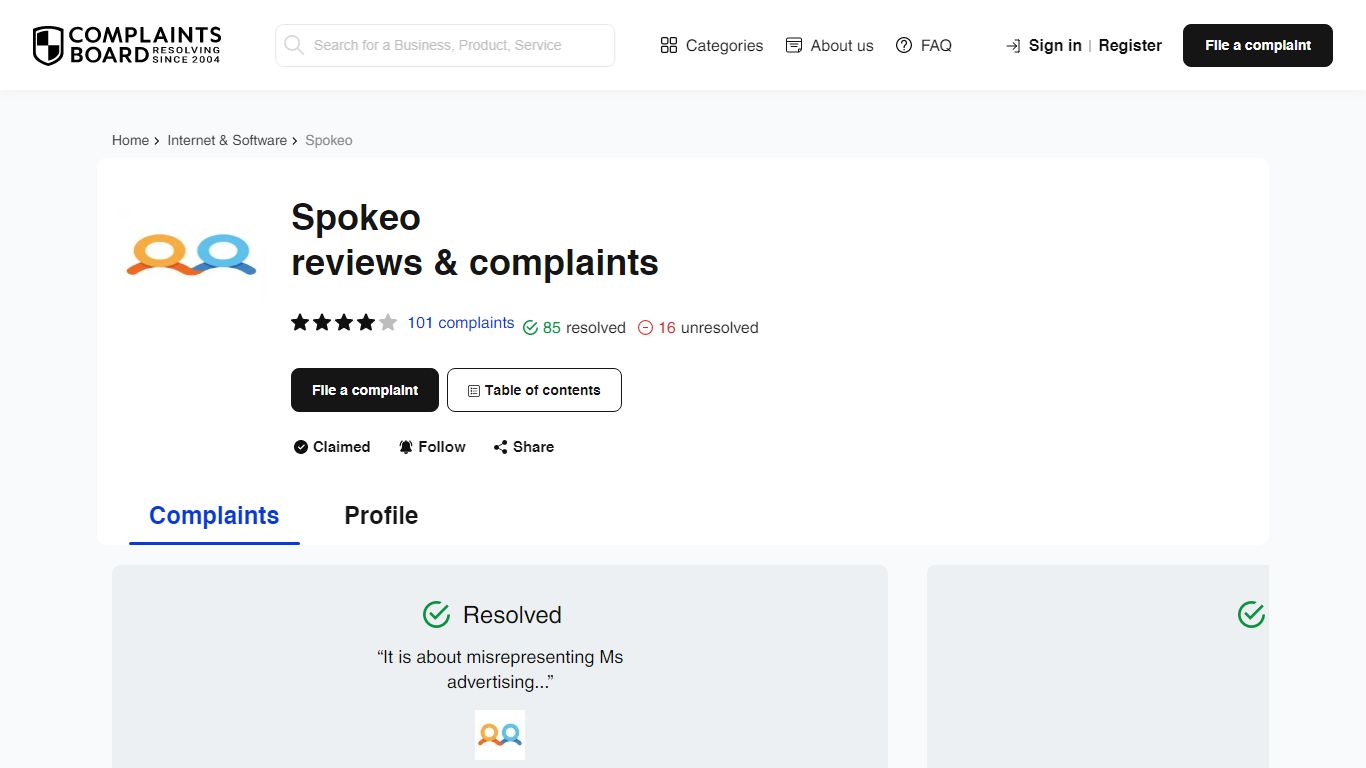
Task: Open the misrepresenting Ms advertising quote
Action: 500,669
